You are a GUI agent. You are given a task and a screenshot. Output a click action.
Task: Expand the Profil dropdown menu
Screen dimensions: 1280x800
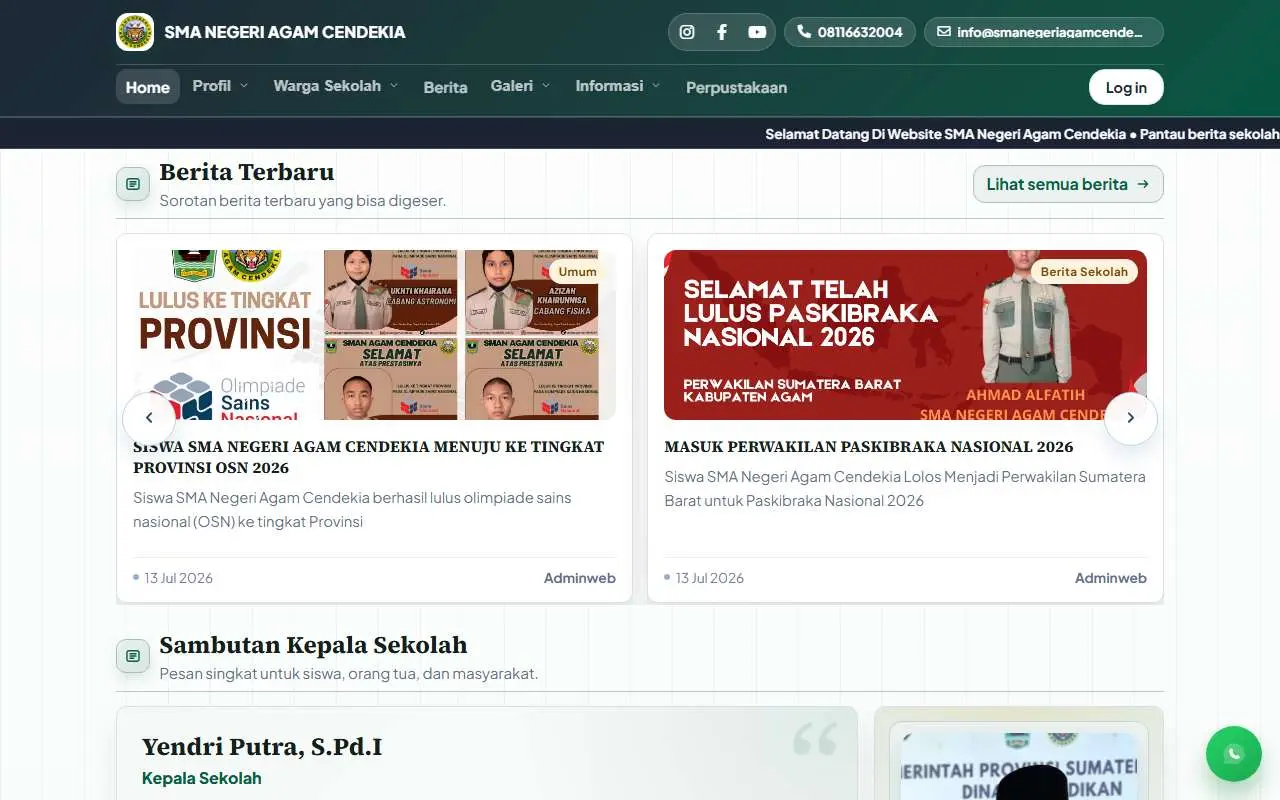220,86
